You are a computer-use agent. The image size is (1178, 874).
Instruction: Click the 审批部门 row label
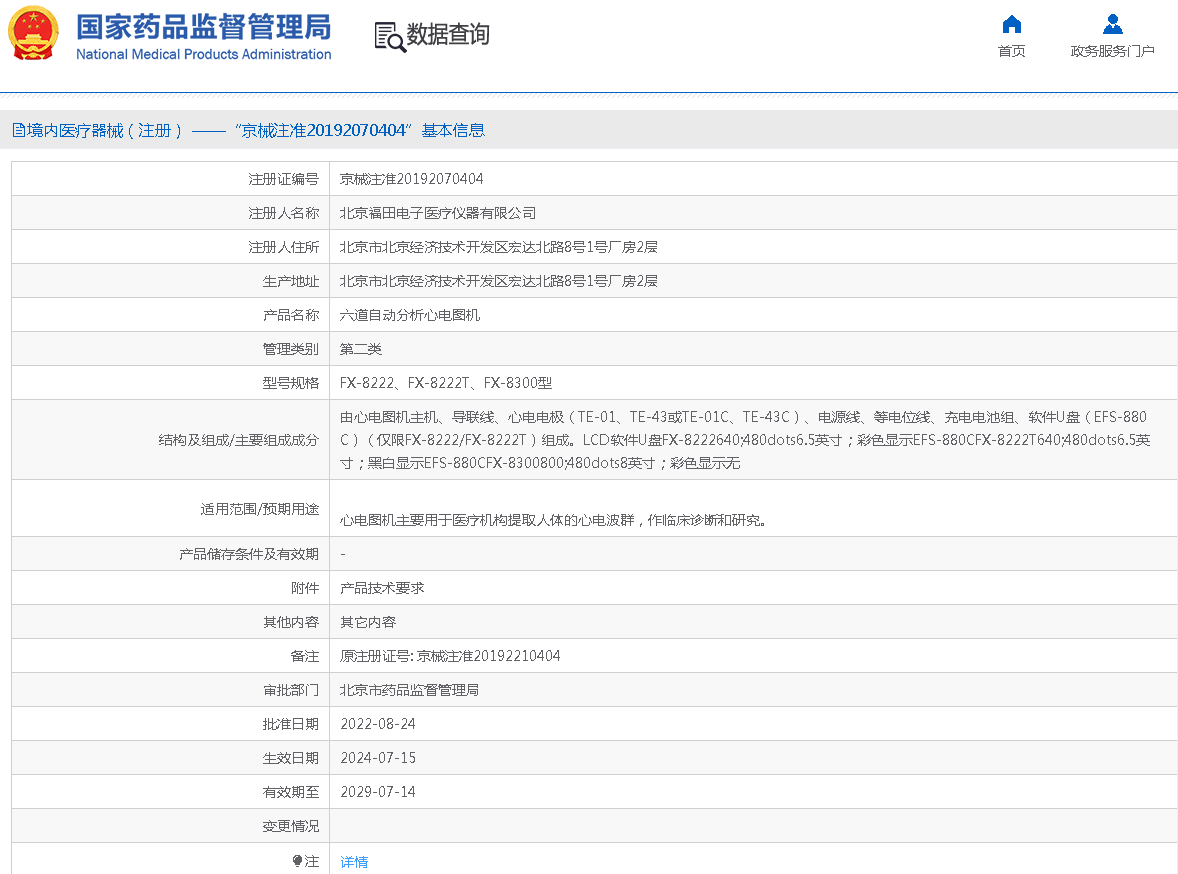[291, 690]
